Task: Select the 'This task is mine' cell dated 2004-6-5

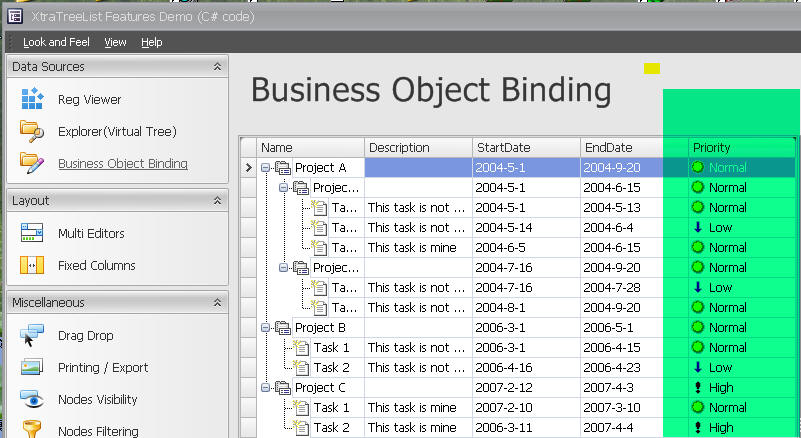Action: pos(418,247)
